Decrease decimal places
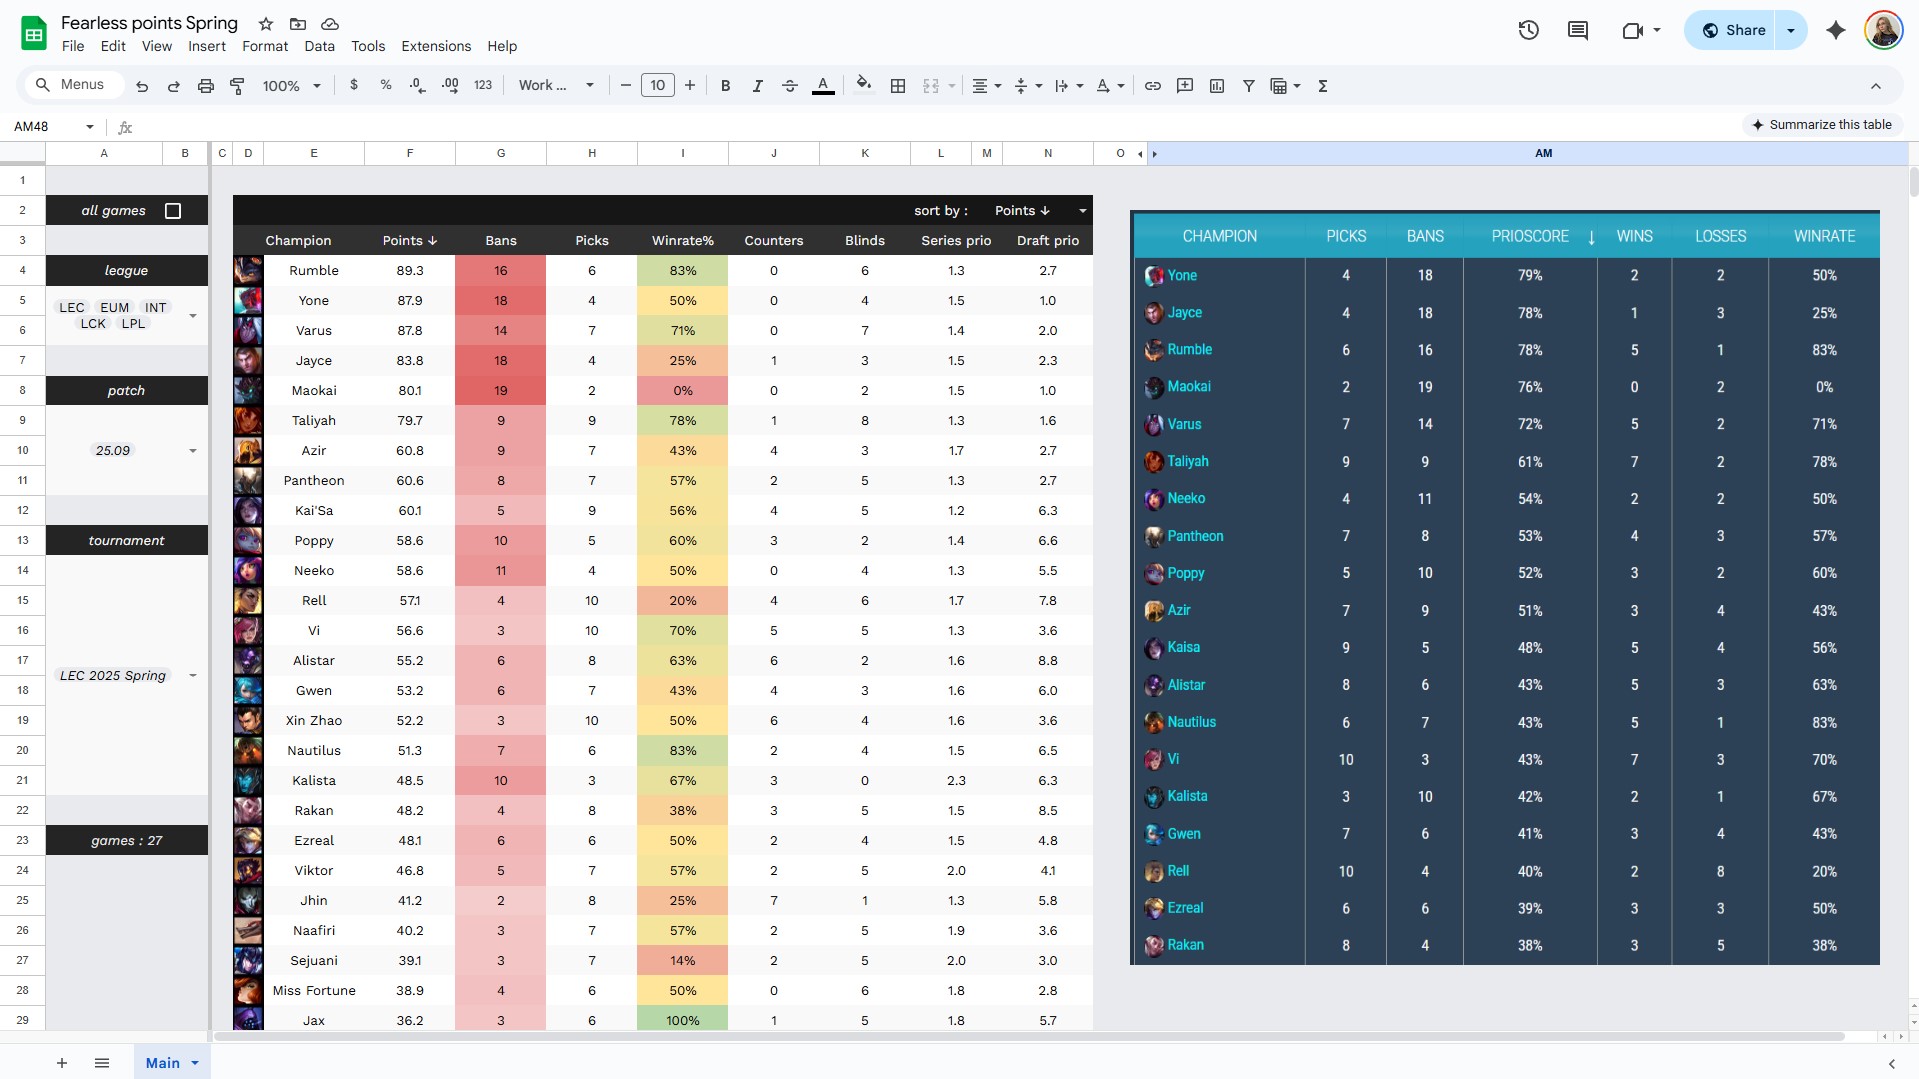This screenshot has width=1919, height=1079. 418,86
